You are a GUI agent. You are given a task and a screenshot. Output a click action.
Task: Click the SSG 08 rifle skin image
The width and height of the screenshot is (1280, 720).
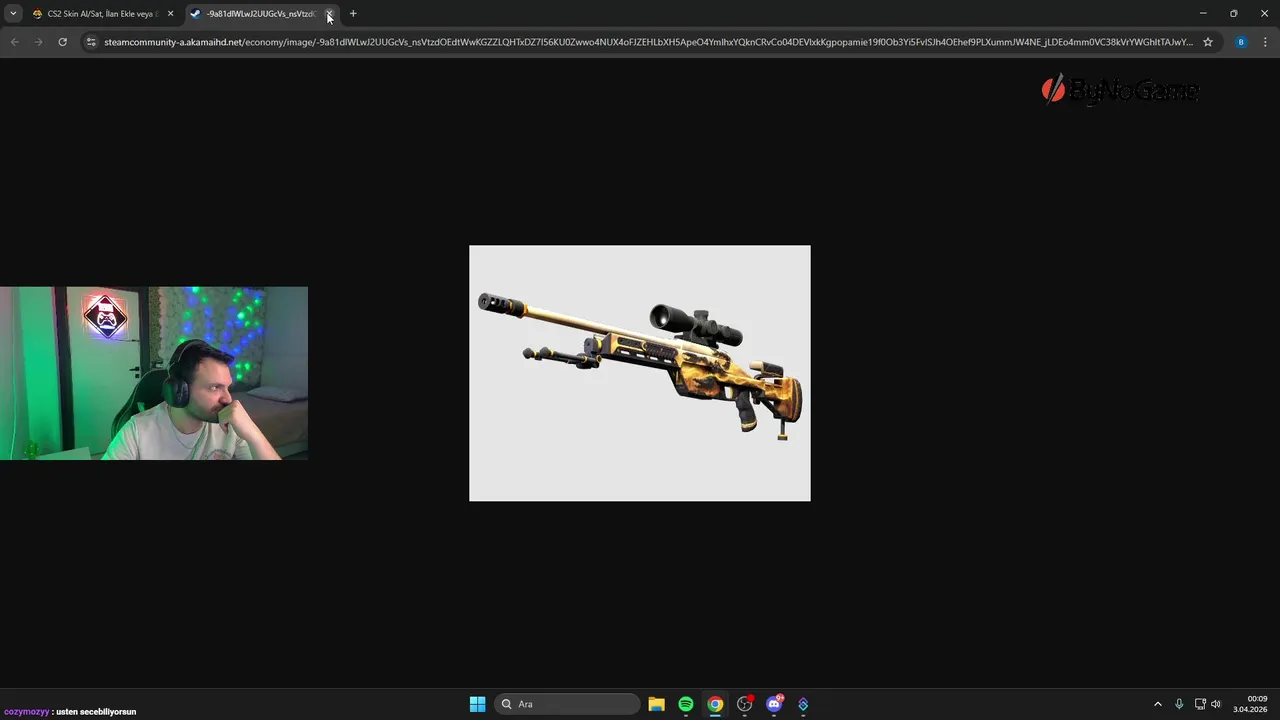[640, 373]
